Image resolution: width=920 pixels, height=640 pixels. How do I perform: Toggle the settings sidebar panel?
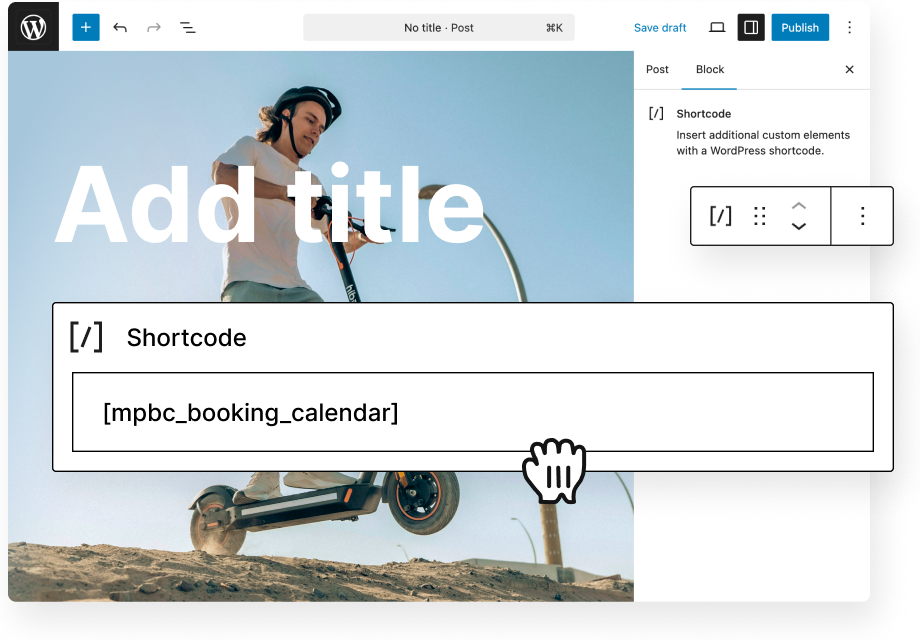751,27
